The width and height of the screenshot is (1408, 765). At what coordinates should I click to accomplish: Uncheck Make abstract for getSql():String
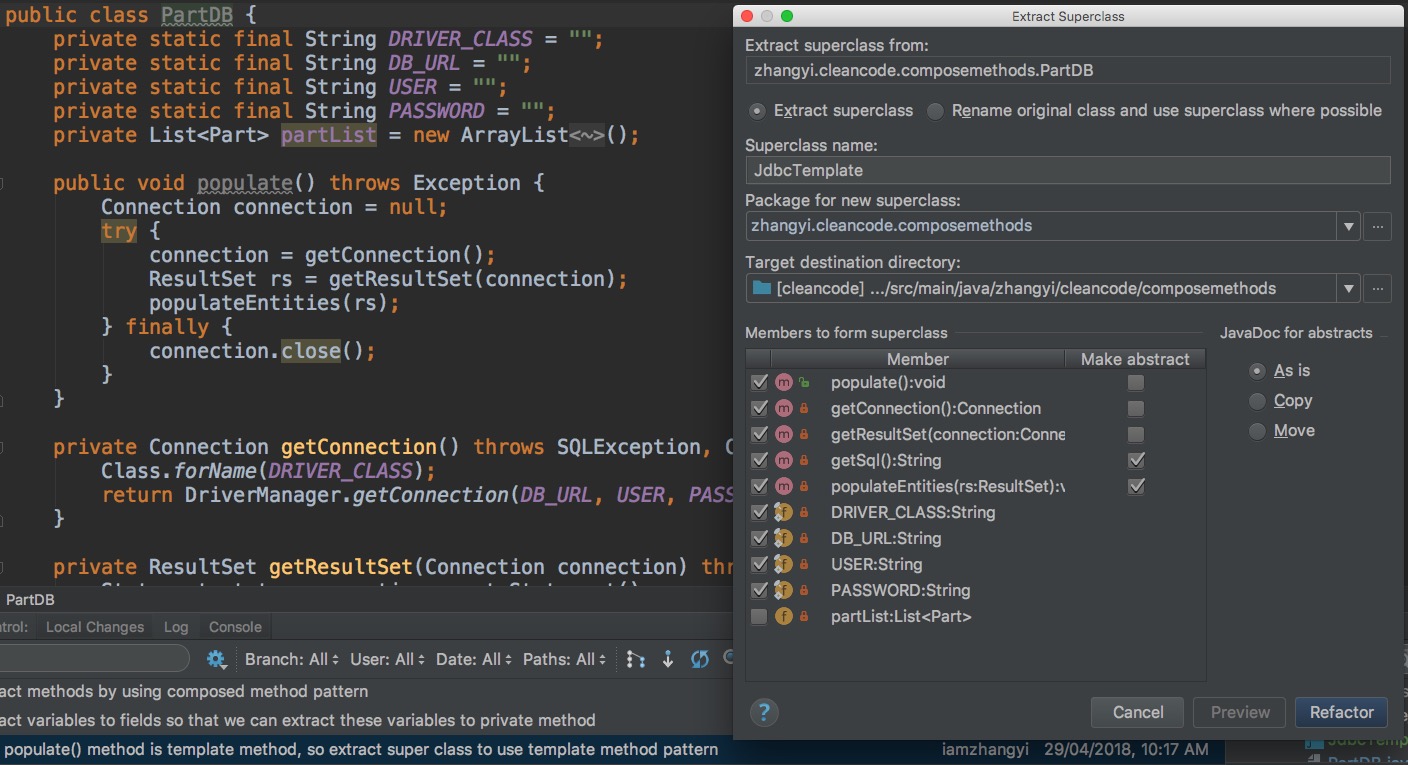[1135, 460]
